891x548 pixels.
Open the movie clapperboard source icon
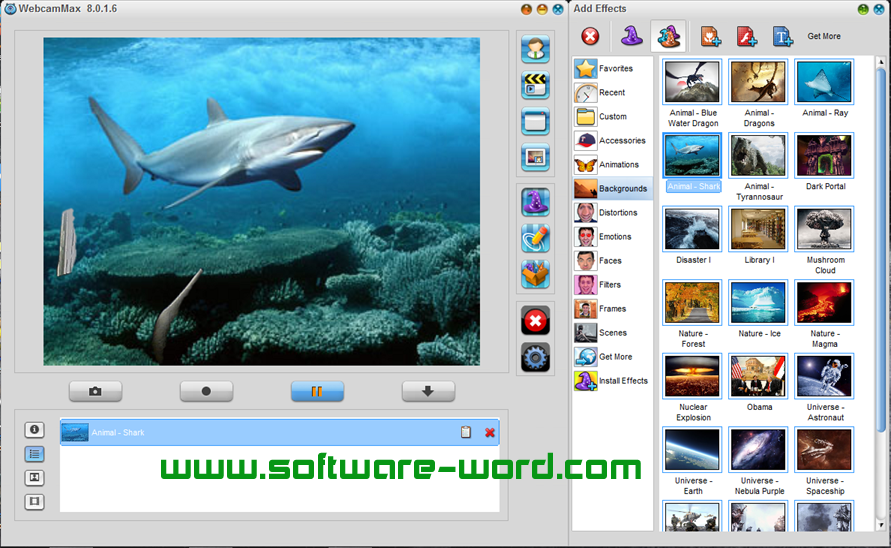(535, 85)
